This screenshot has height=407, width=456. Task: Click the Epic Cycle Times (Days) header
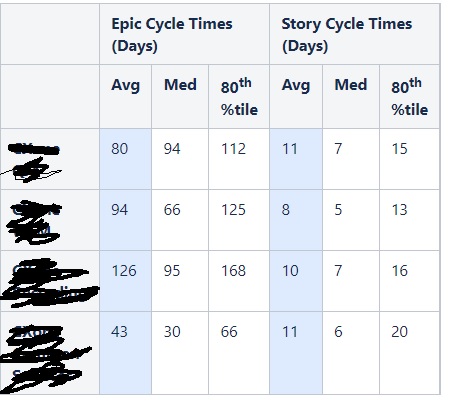172,35
